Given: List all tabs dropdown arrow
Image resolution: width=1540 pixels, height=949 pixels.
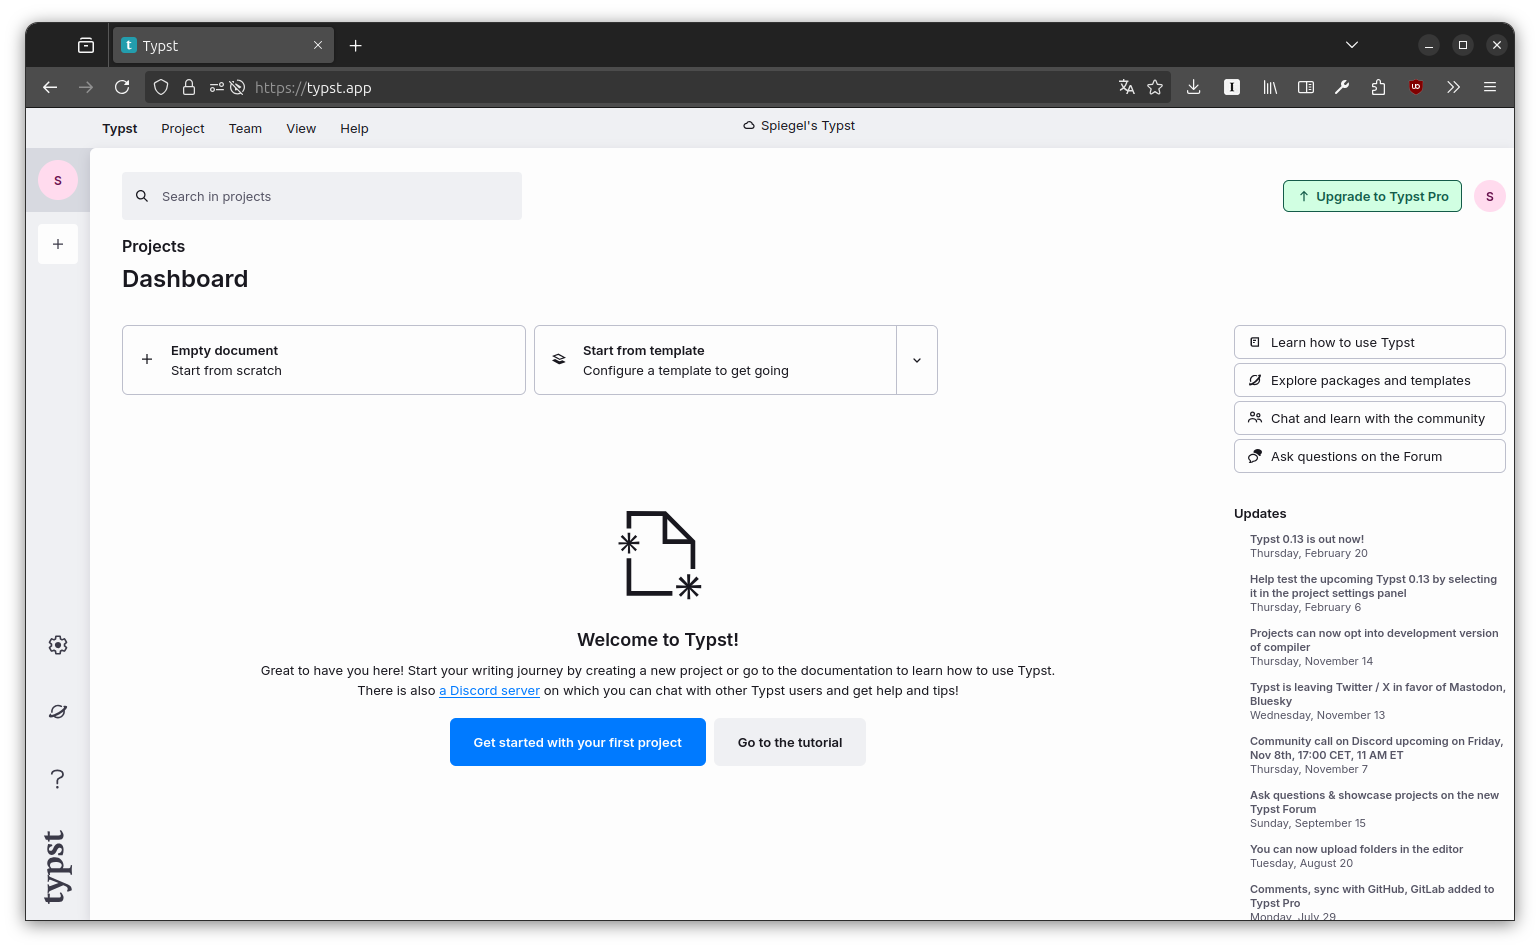Looking at the screenshot, I should point(1352,45).
